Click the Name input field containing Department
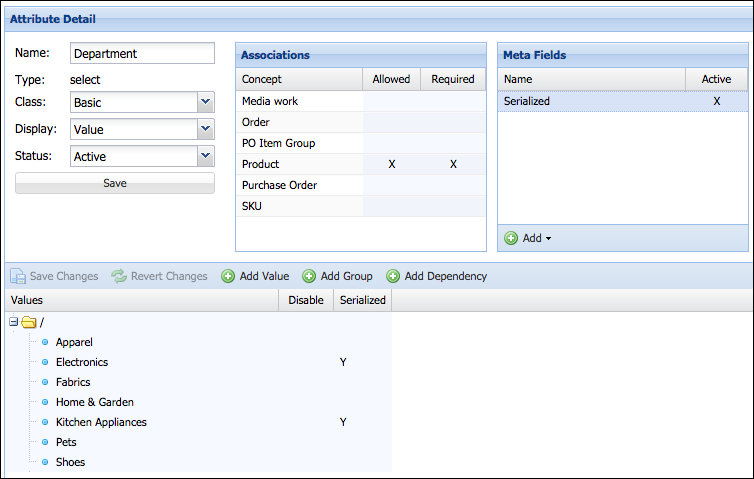Screen dimensions: 754x479 (x=142, y=53)
